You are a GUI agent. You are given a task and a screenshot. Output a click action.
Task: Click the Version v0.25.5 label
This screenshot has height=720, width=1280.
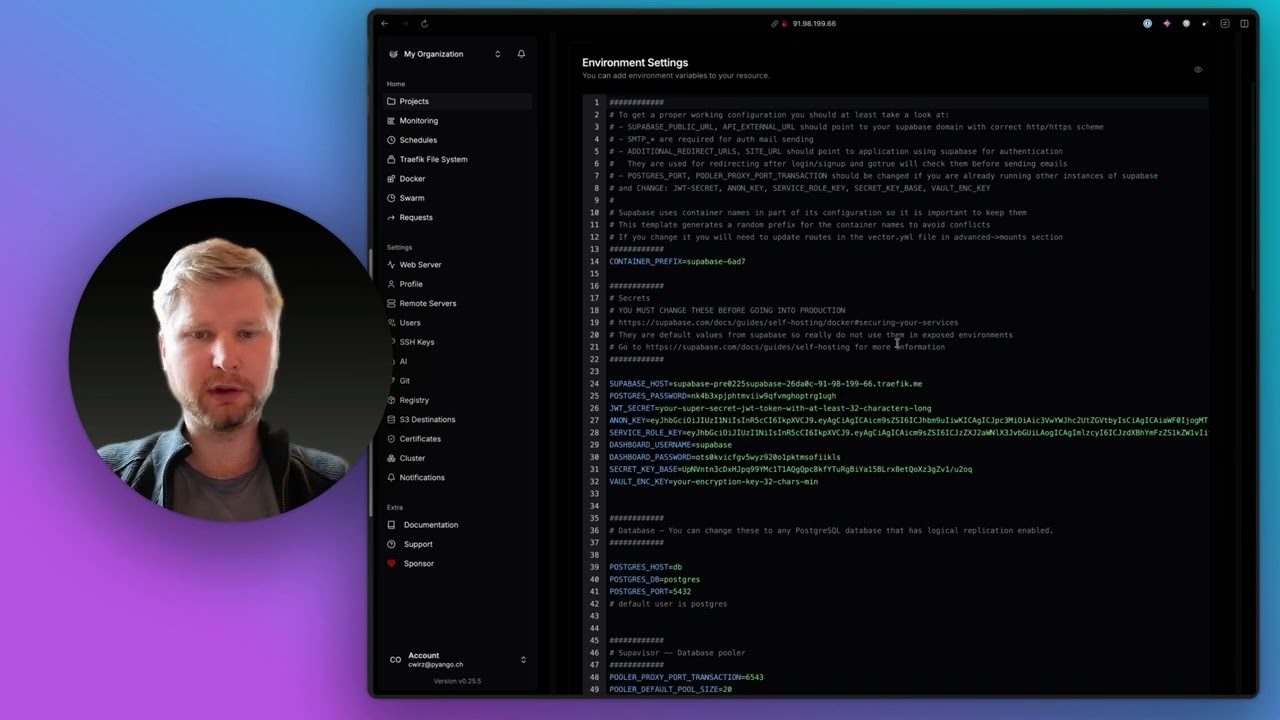pos(457,681)
